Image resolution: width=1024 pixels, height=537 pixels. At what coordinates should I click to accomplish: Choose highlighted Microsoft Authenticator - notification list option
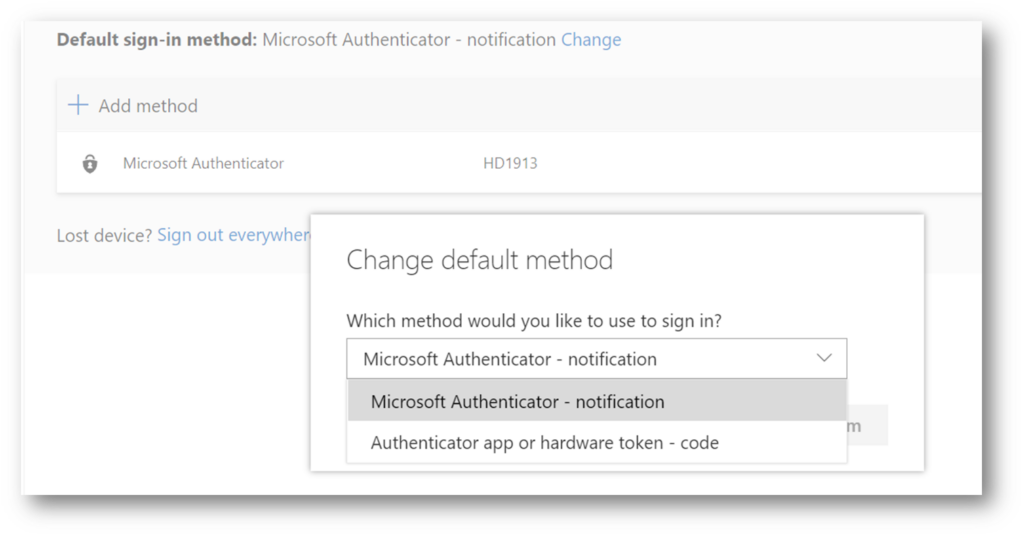[x=597, y=401]
